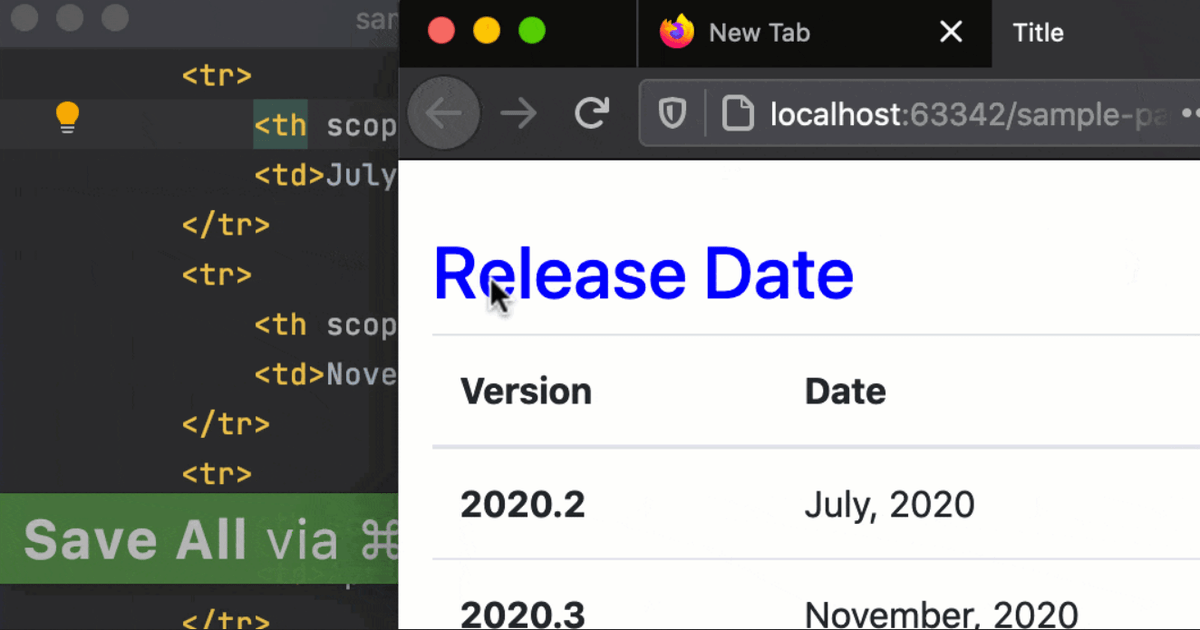Click the closing tr tag in the editor
The image size is (1200, 630).
(x=226, y=224)
